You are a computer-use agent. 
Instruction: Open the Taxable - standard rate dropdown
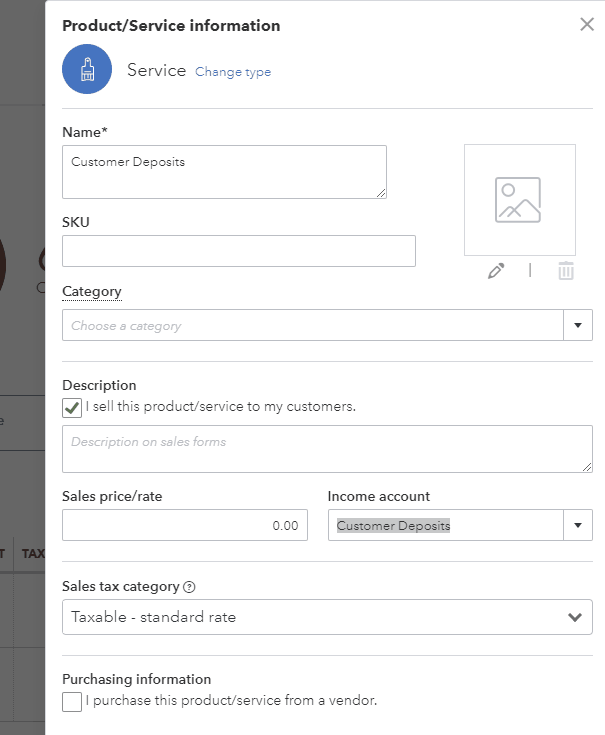click(x=328, y=617)
